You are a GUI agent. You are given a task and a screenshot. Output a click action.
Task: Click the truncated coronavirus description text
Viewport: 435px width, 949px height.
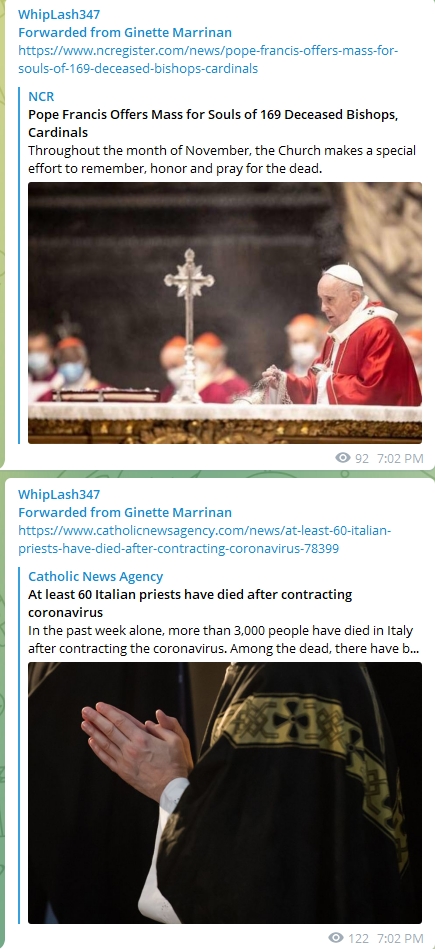223,640
